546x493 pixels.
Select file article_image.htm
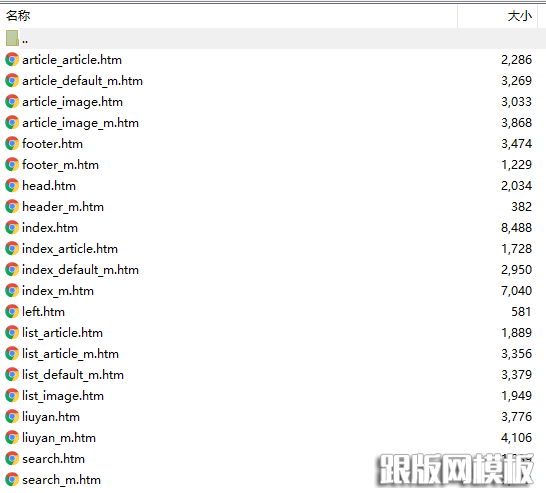click(72, 102)
